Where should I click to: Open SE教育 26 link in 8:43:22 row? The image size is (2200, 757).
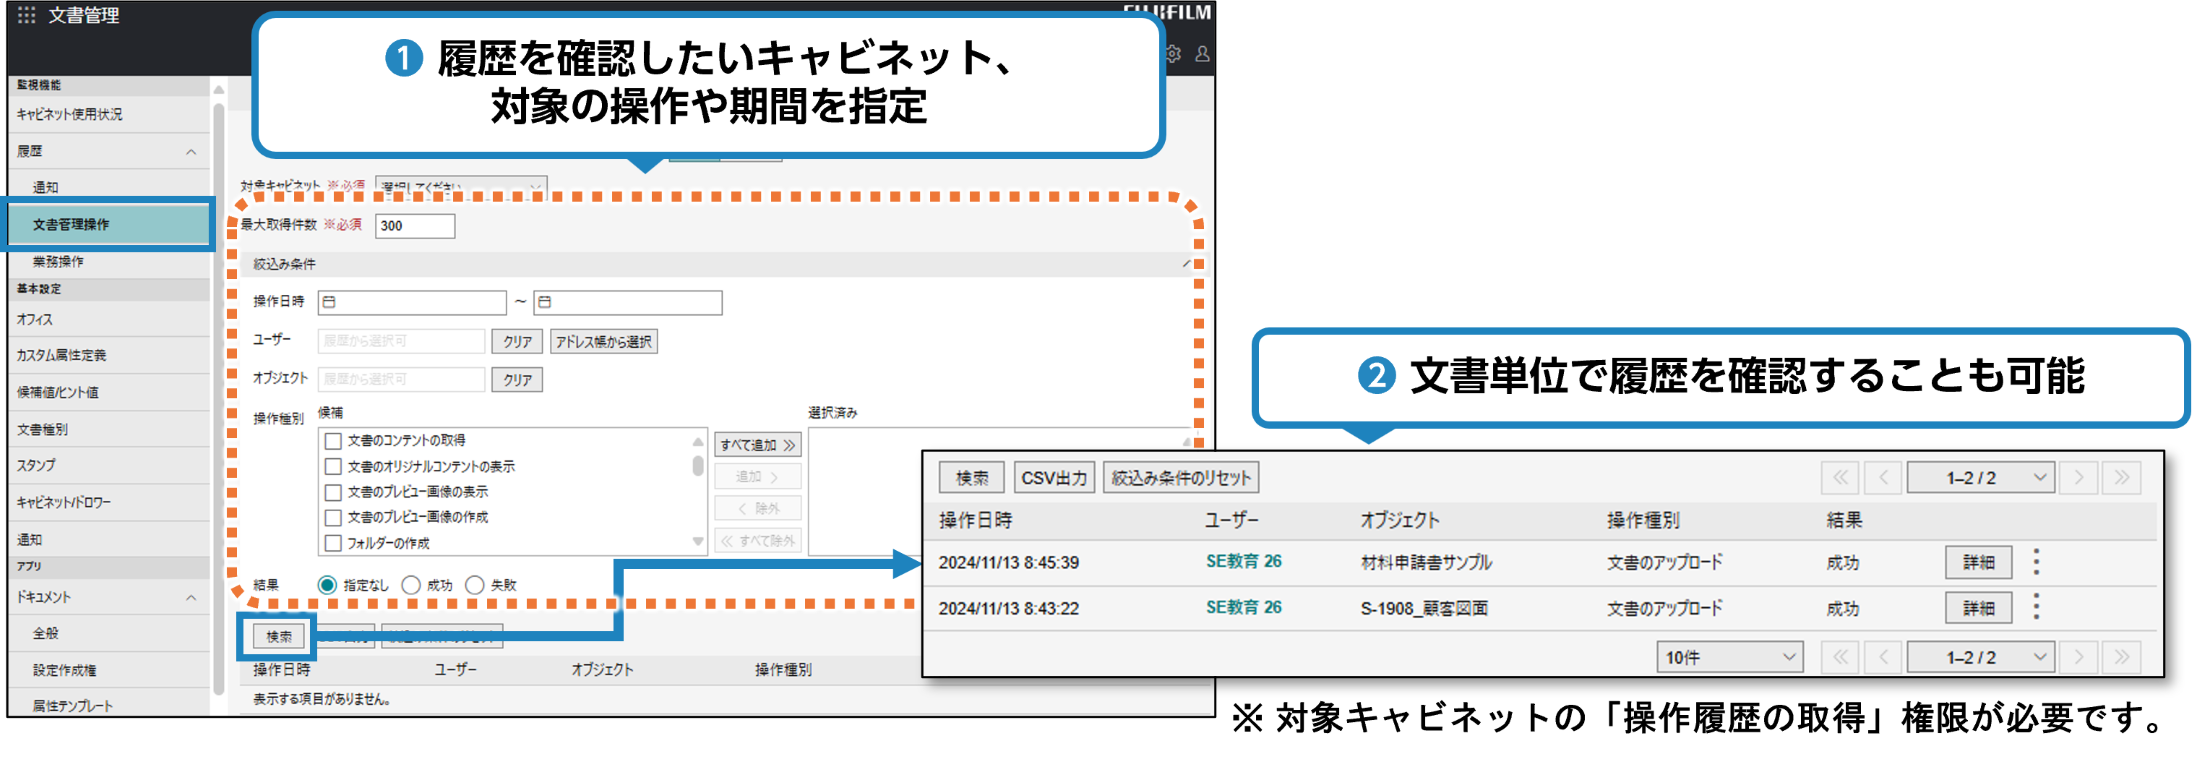tap(1243, 607)
